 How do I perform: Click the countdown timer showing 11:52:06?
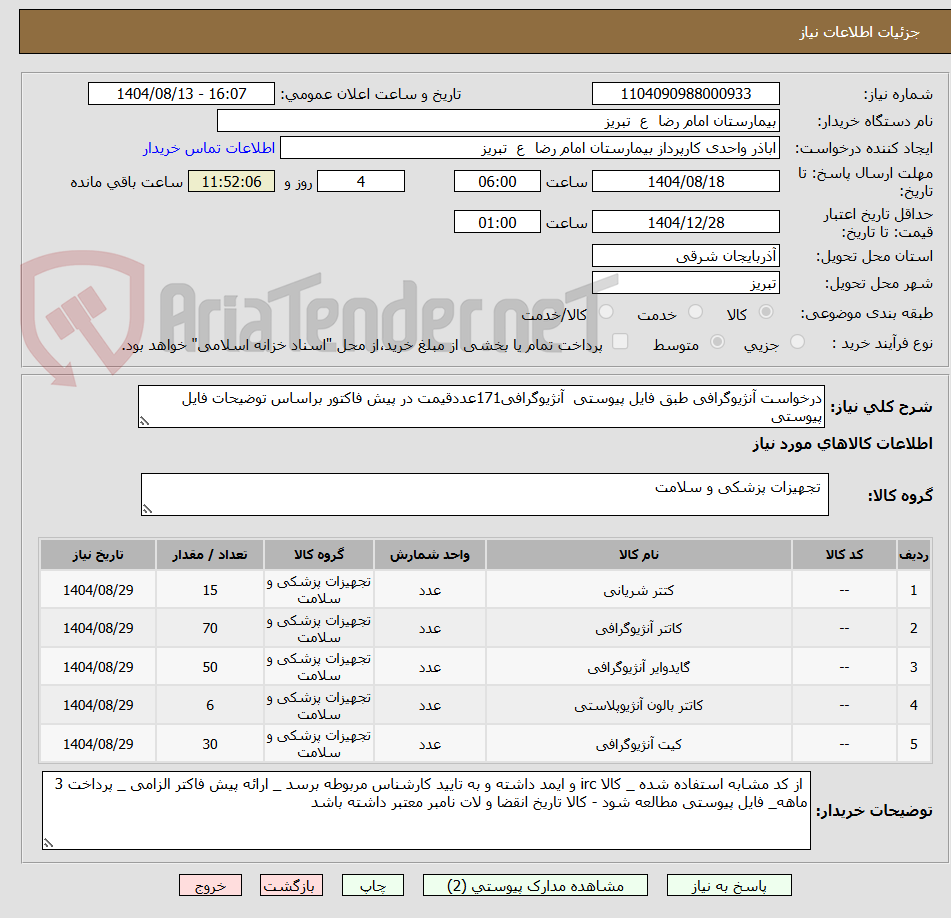(x=231, y=182)
